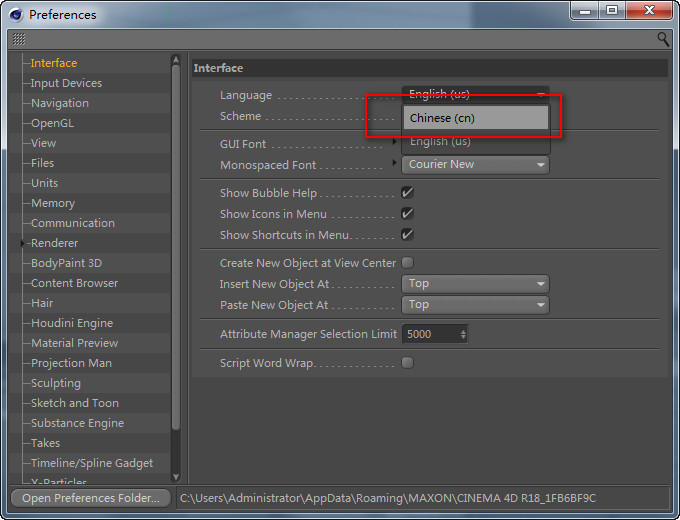Expand the Monospaced Font arrow
This screenshot has width=680, height=520.
point(394,163)
